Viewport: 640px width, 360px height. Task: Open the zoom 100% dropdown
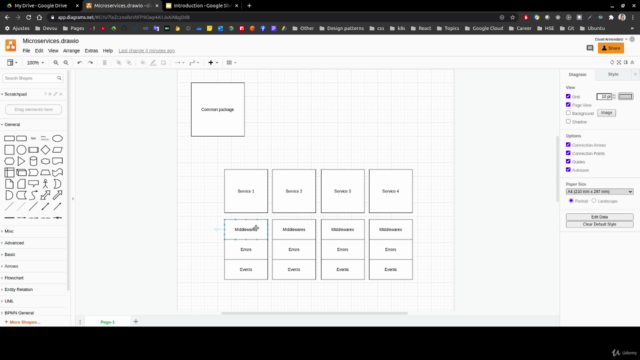(35, 62)
